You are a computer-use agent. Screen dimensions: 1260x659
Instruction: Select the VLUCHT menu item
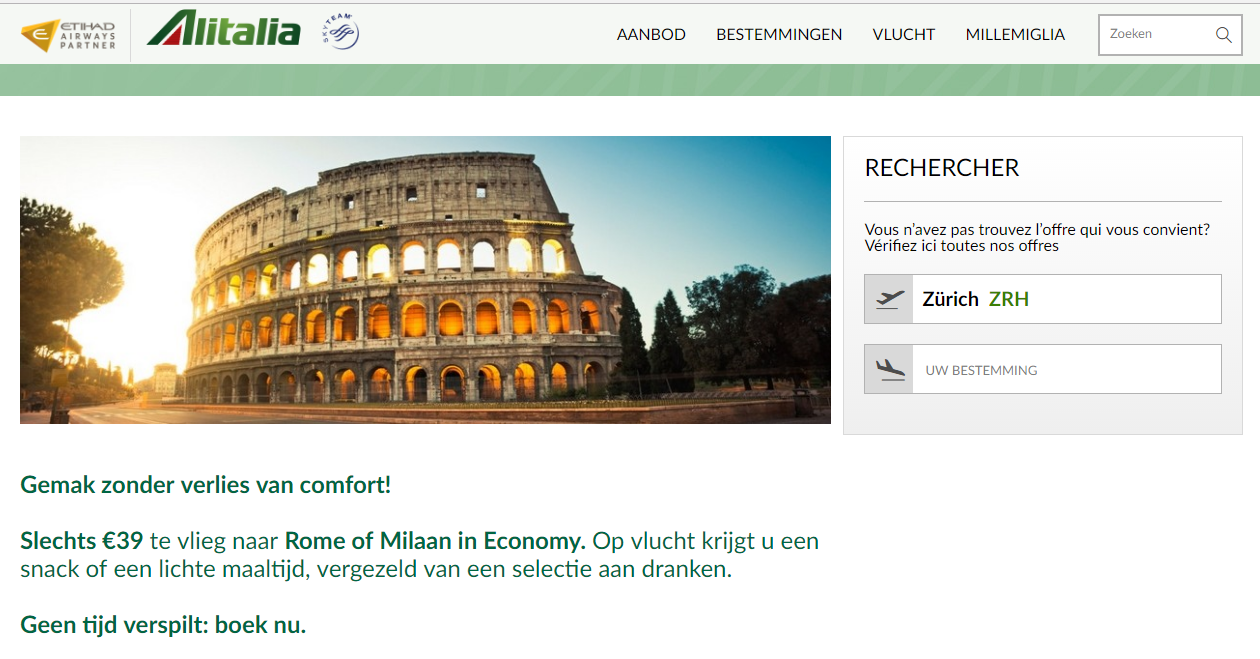click(x=904, y=34)
